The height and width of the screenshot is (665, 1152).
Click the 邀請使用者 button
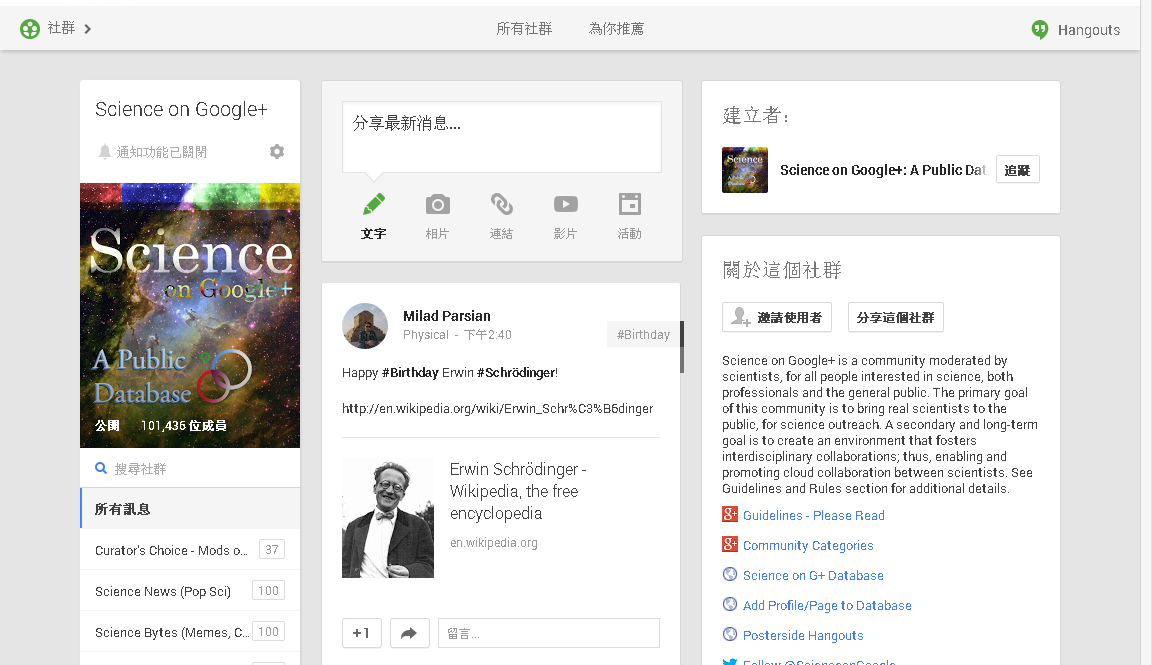point(777,317)
